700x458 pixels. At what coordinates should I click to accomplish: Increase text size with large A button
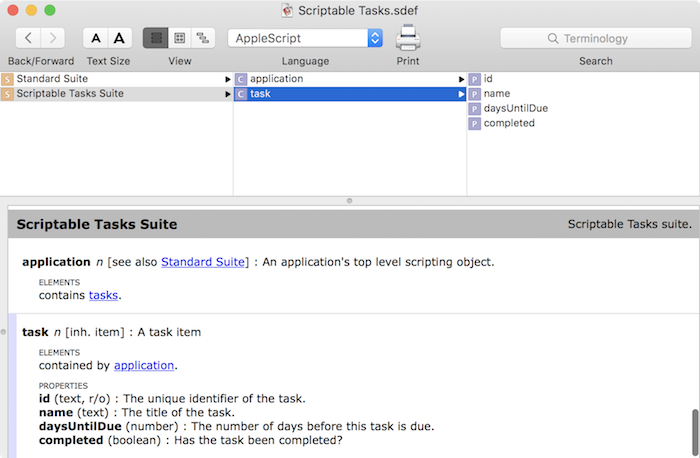pos(120,38)
